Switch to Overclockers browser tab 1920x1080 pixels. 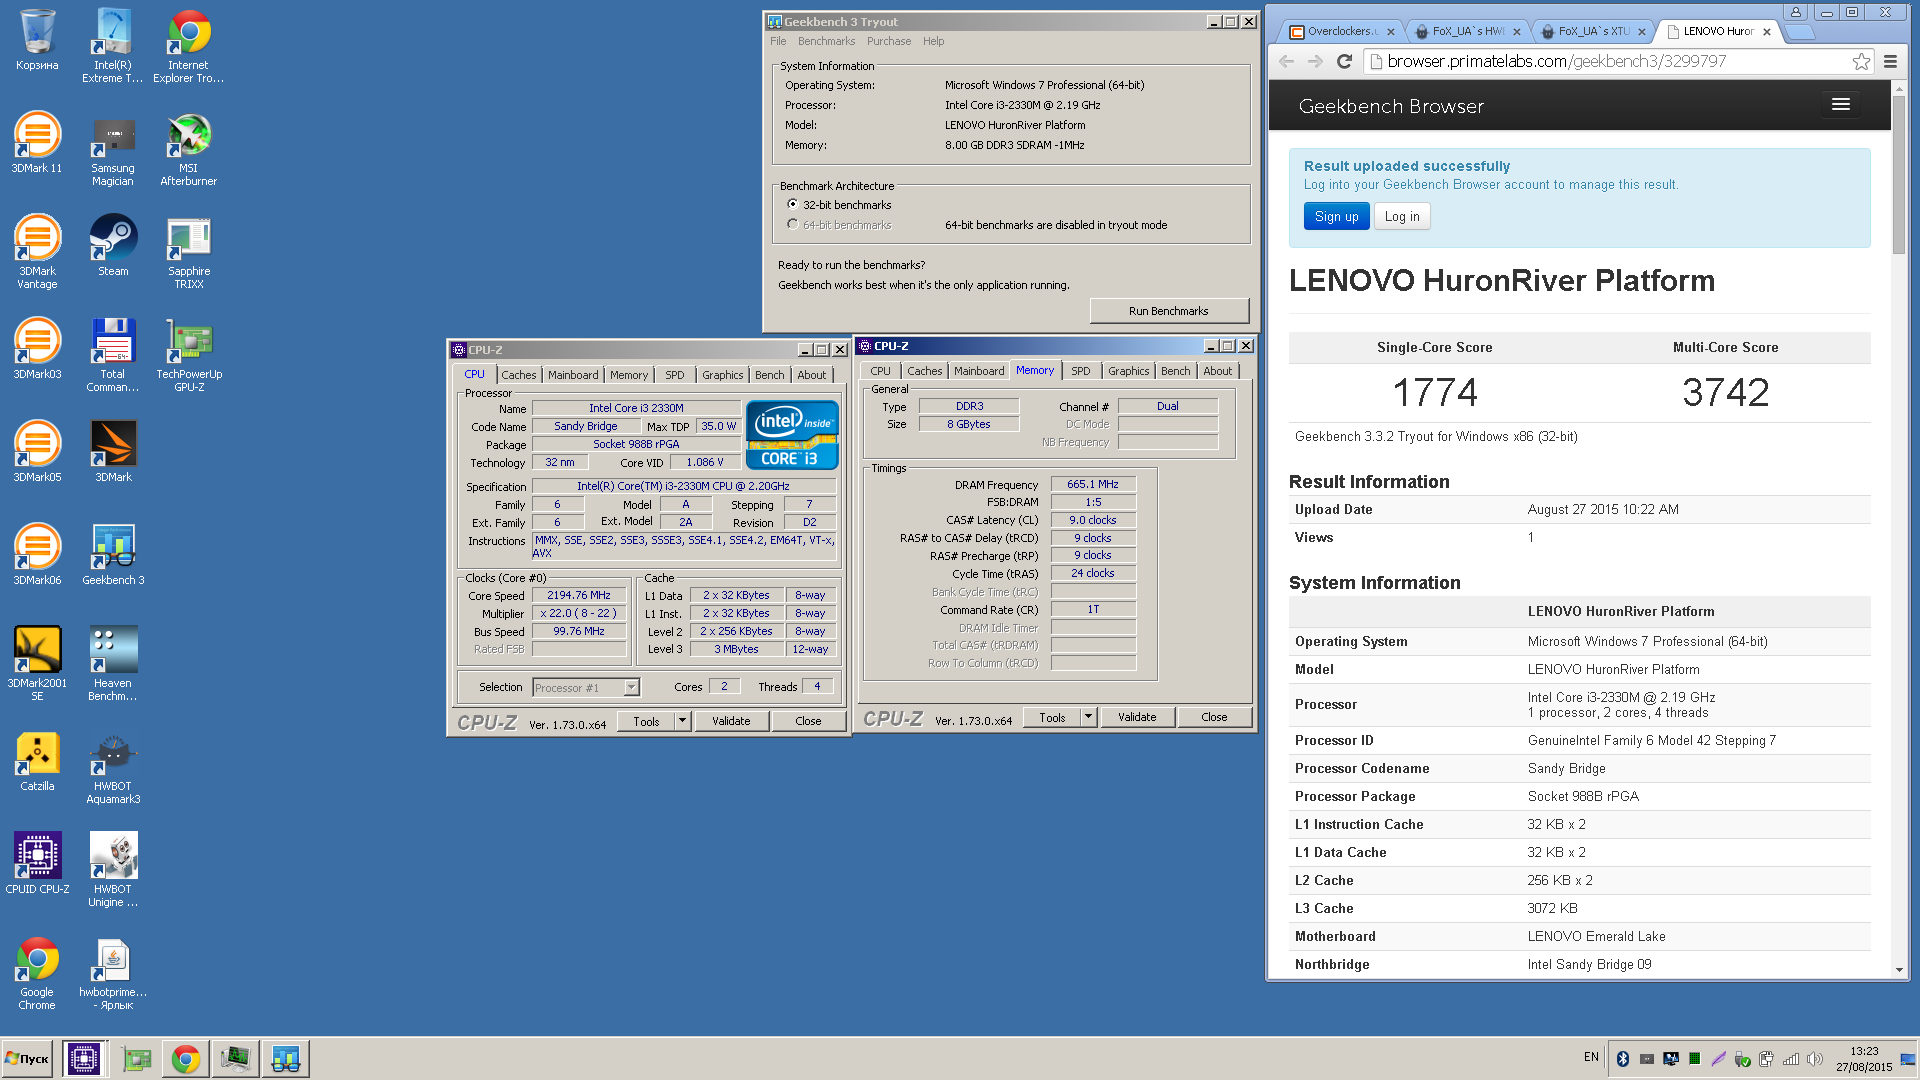tap(1342, 31)
